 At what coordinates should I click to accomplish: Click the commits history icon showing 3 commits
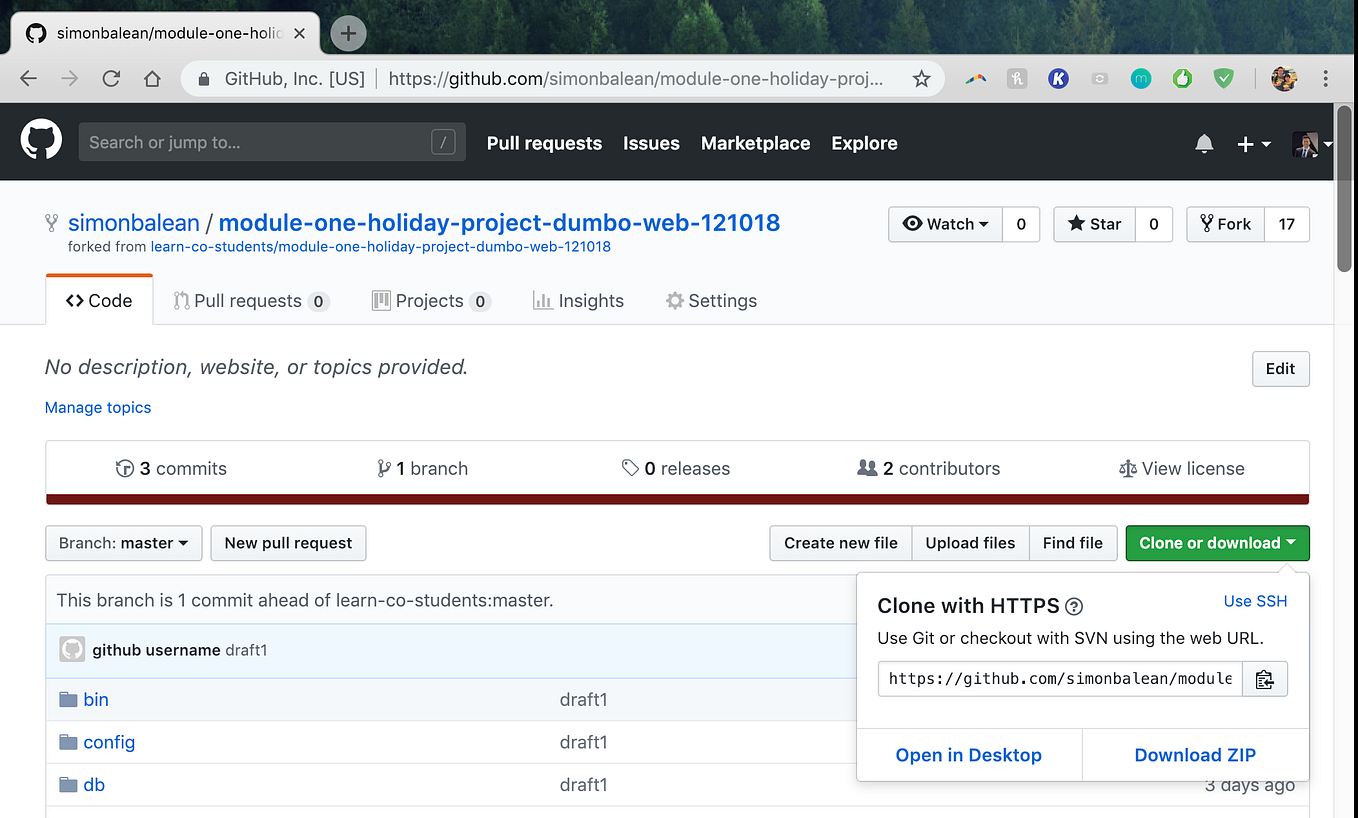(x=125, y=467)
